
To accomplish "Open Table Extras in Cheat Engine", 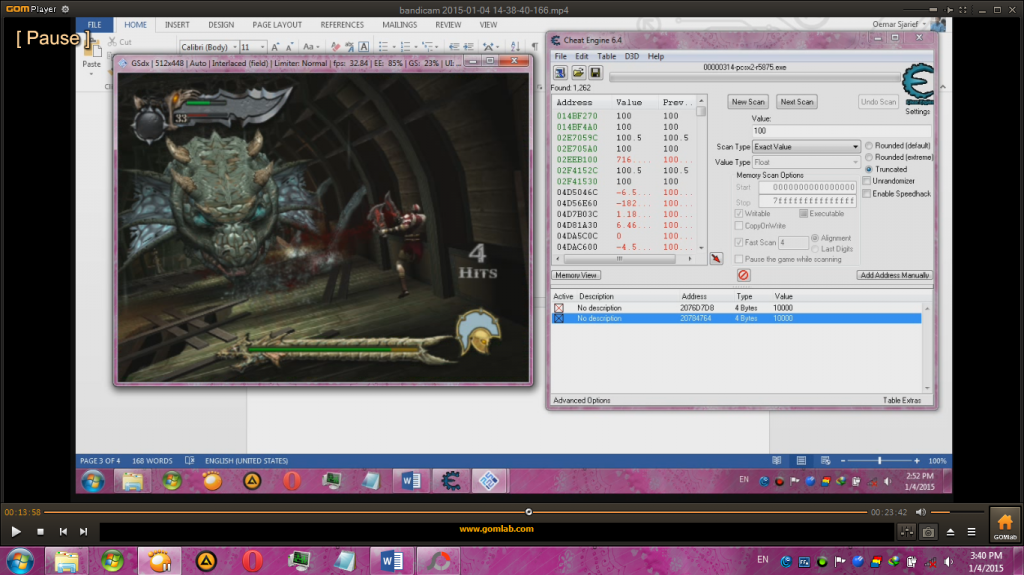I will (902, 401).
